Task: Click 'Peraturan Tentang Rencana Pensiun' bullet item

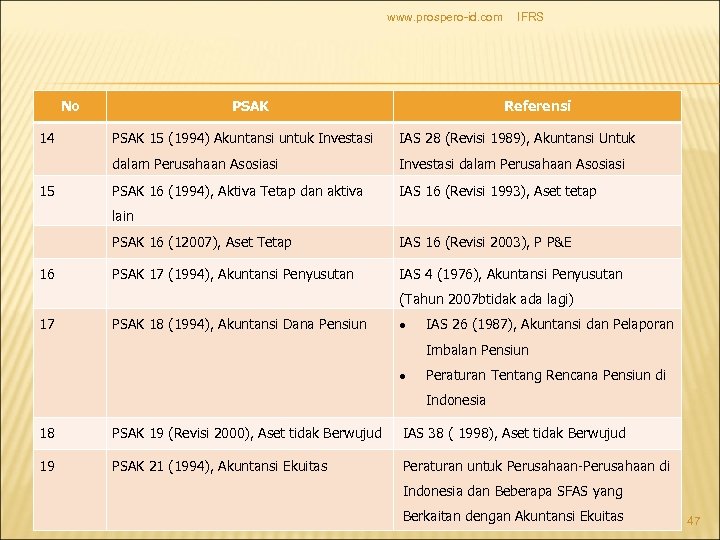Action: pyautogui.click(x=546, y=388)
